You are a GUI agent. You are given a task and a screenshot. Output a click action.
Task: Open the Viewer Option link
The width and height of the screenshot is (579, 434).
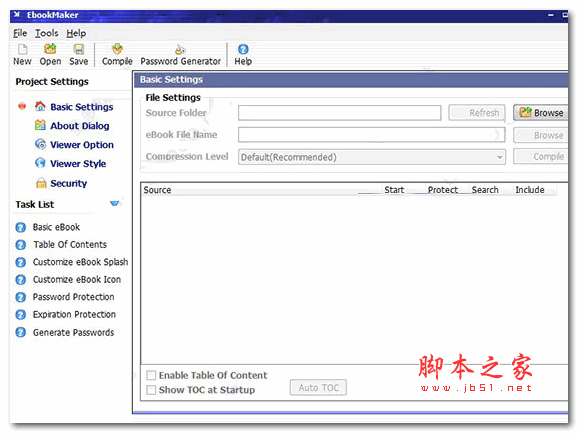(x=82, y=144)
